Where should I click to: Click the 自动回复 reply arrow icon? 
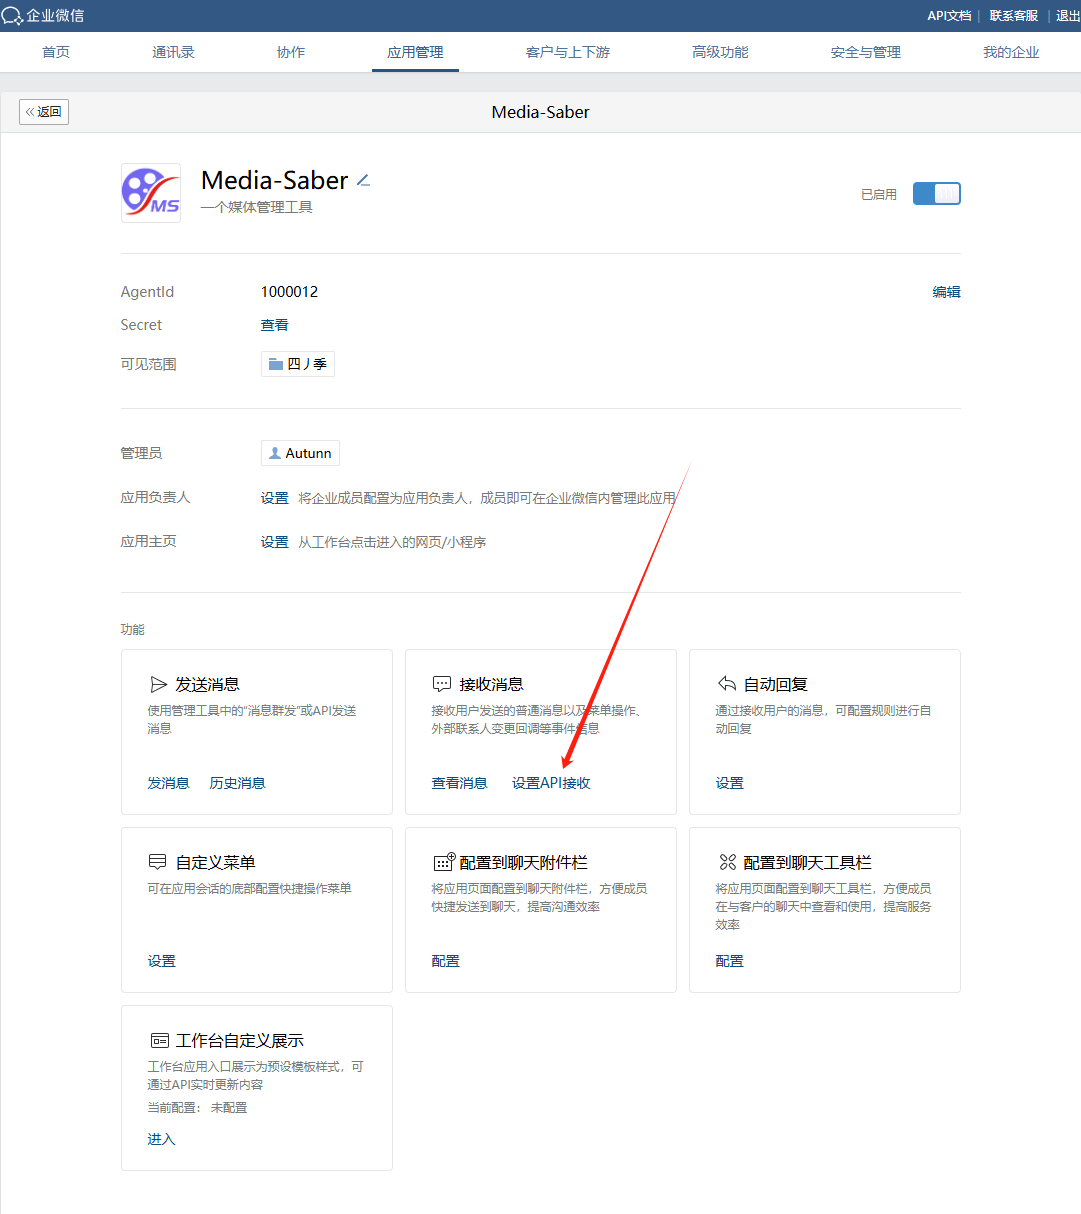click(x=727, y=684)
